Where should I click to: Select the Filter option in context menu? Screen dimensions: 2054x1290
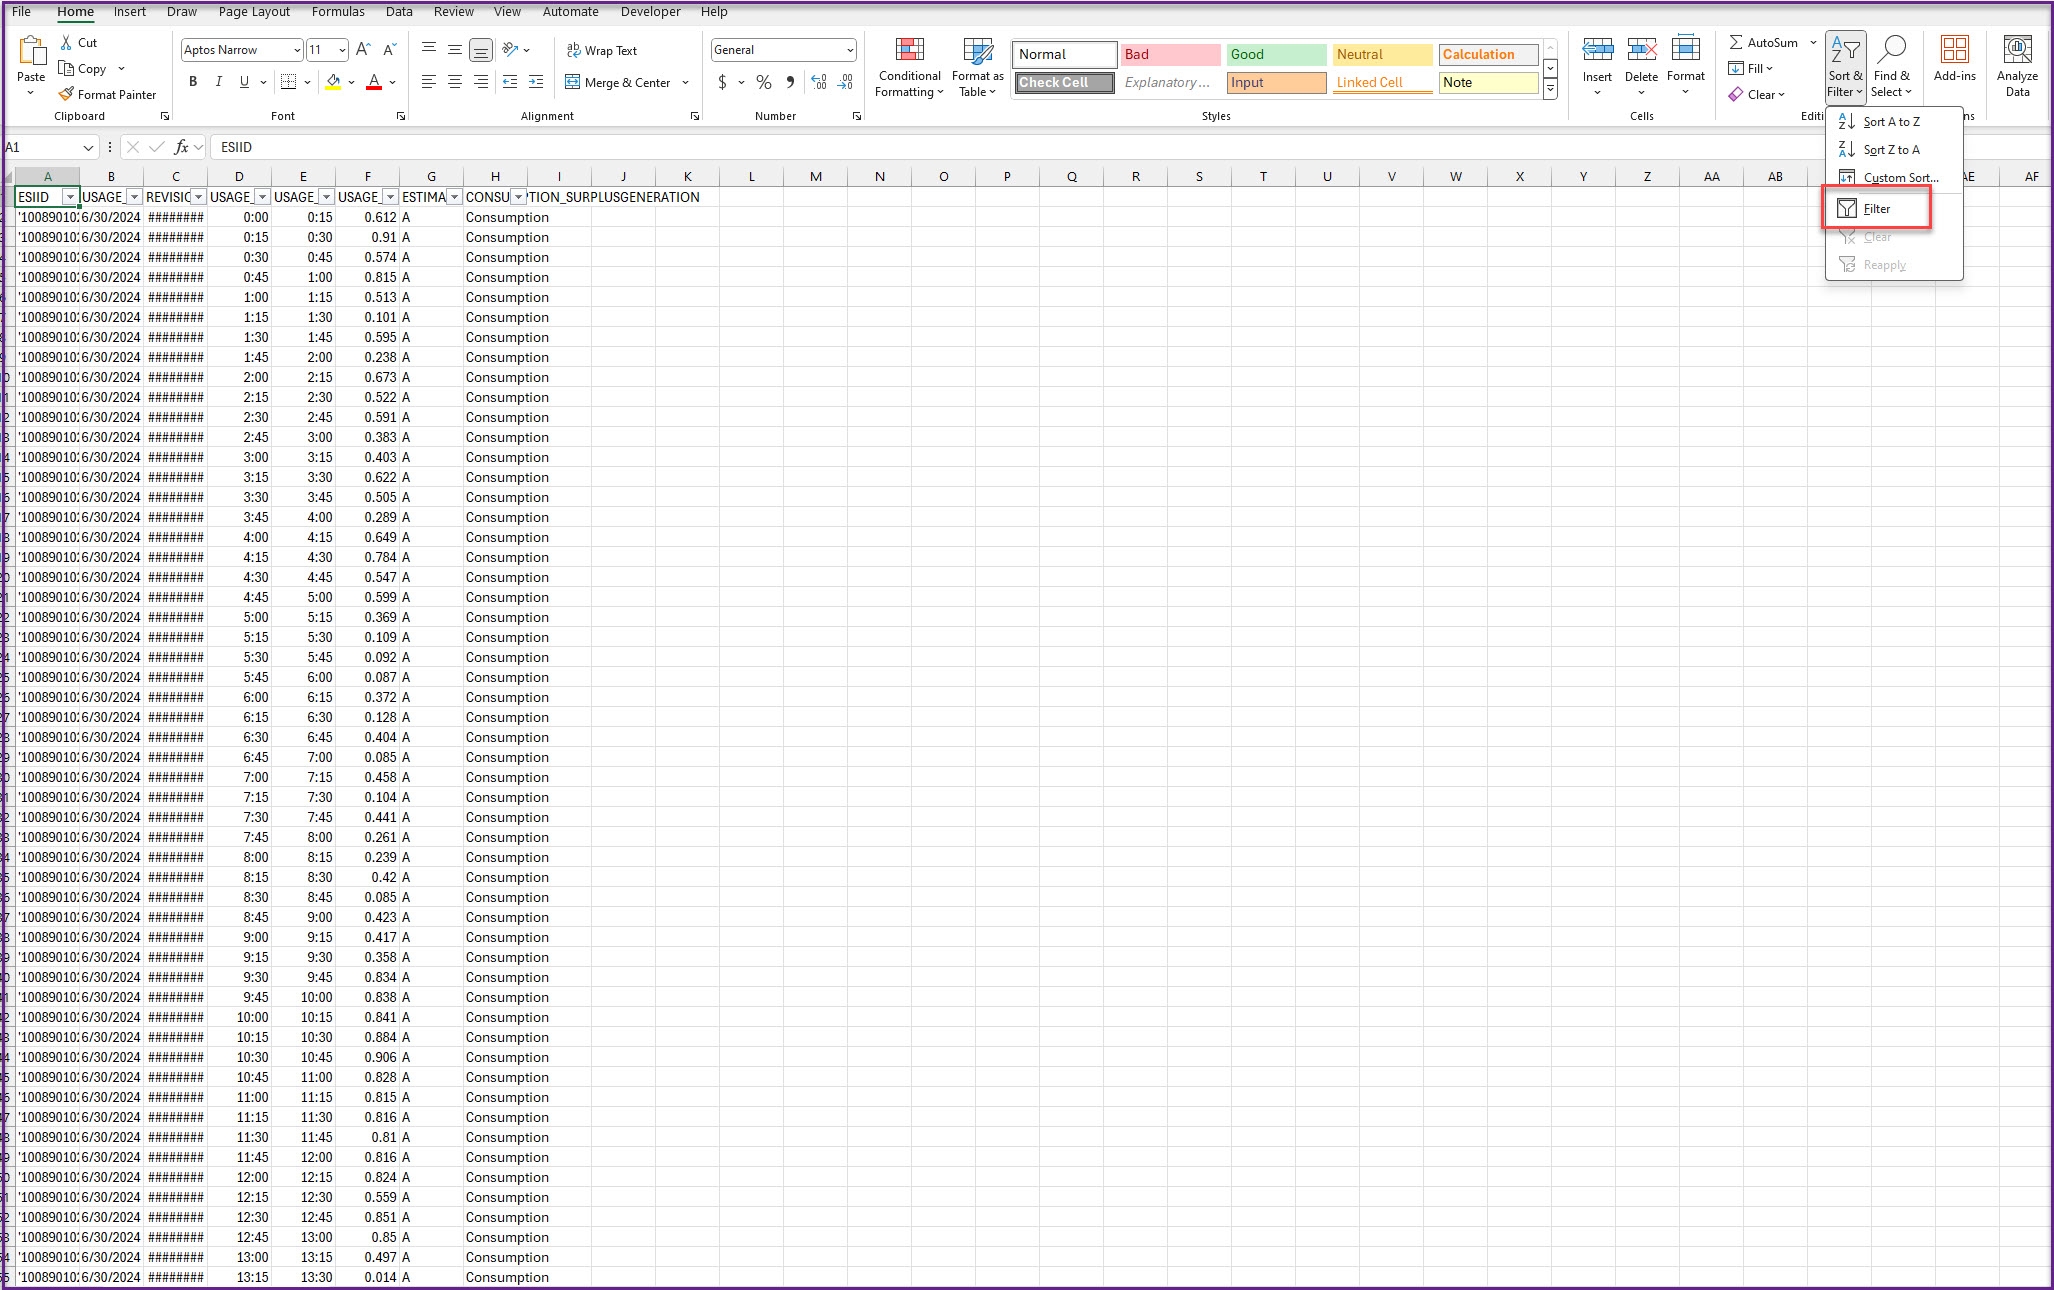pos(1876,208)
